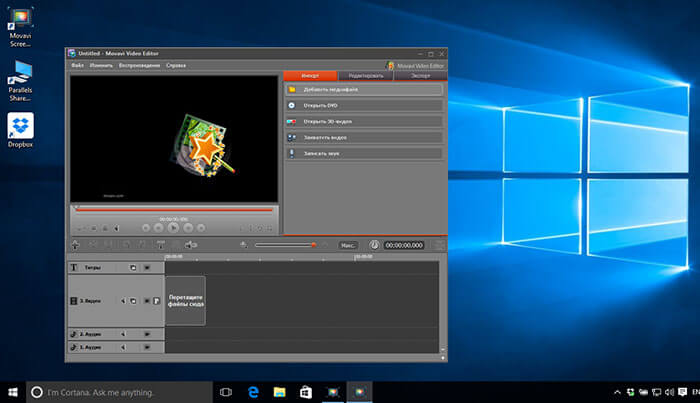Open the Parallels Share desktop shortcut
The width and height of the screenshot is (700, 403).
point(20,81)
